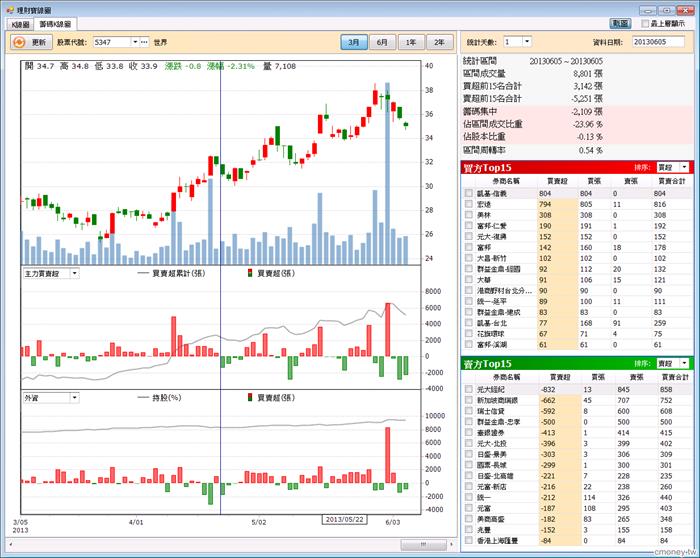The width and height of the screenshot is (700, 558).
Task: Click the scrollbar thumb below the chart
Action: 424,545
